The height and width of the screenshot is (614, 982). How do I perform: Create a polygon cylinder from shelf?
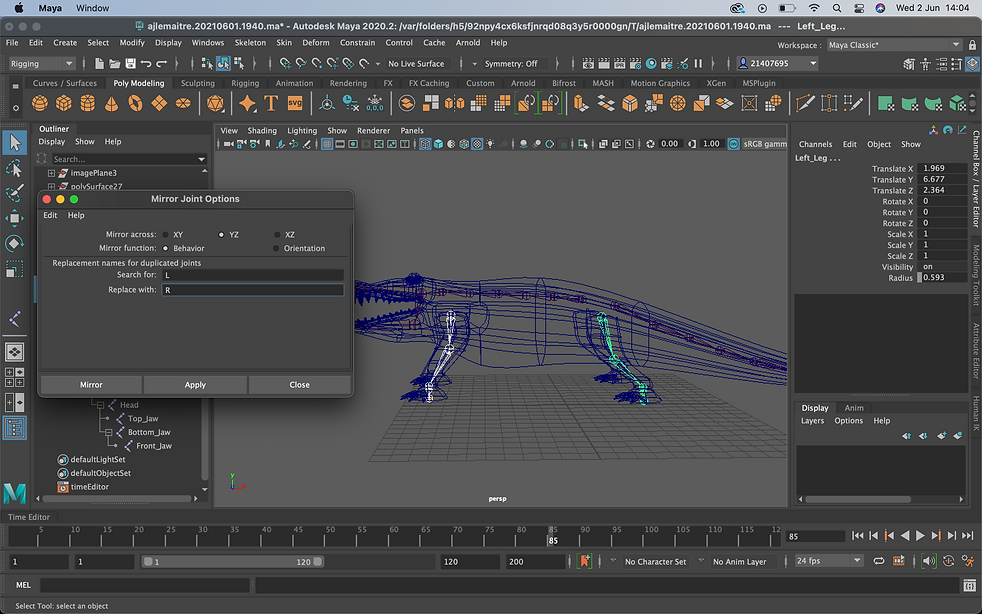[x=87, y=103]
